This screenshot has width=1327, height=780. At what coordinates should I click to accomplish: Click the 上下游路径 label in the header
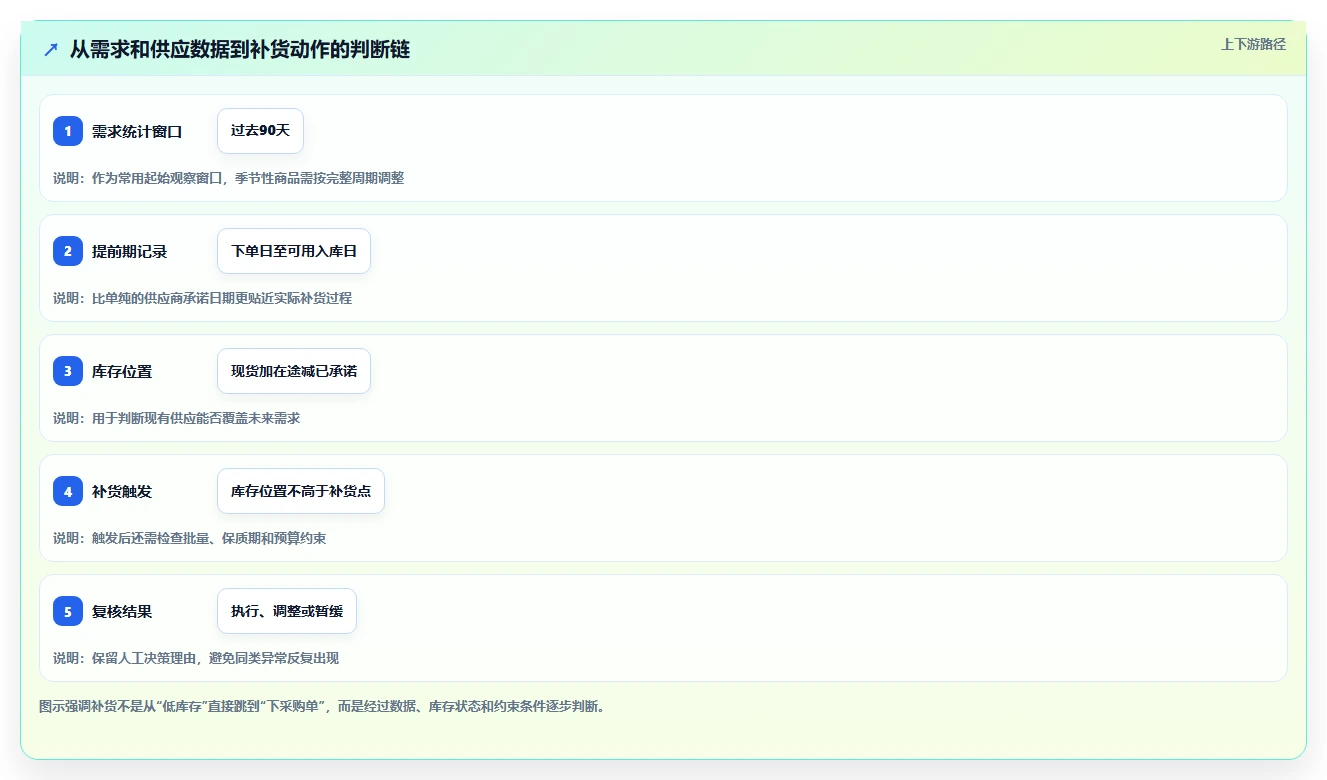(1253, 44)
